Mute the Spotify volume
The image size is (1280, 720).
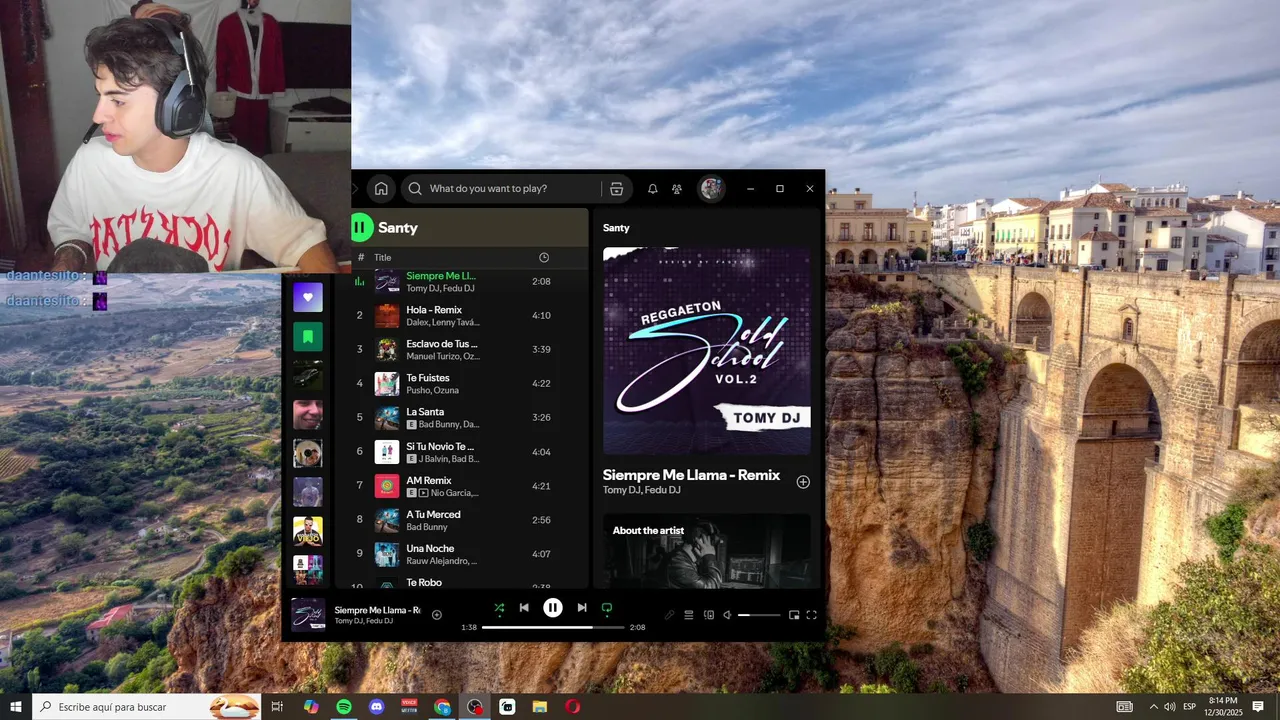tap(728, 615)
